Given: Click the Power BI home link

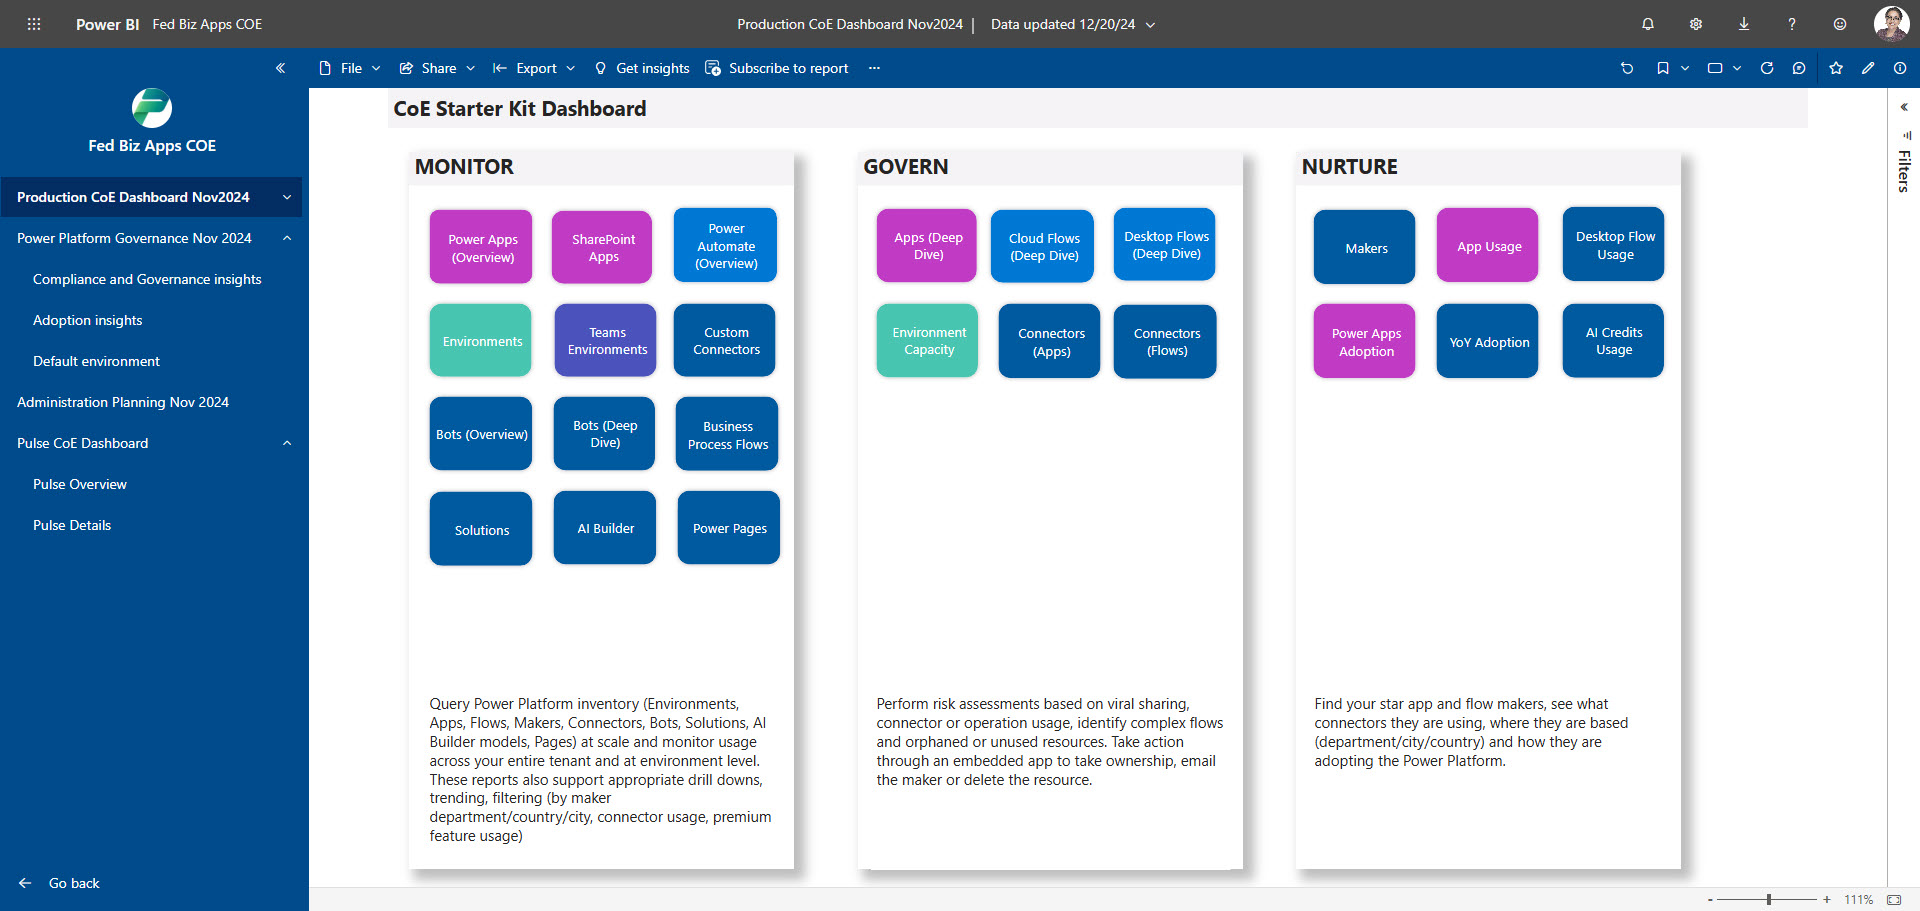Looking at the screenshot, I should [107, 24].
